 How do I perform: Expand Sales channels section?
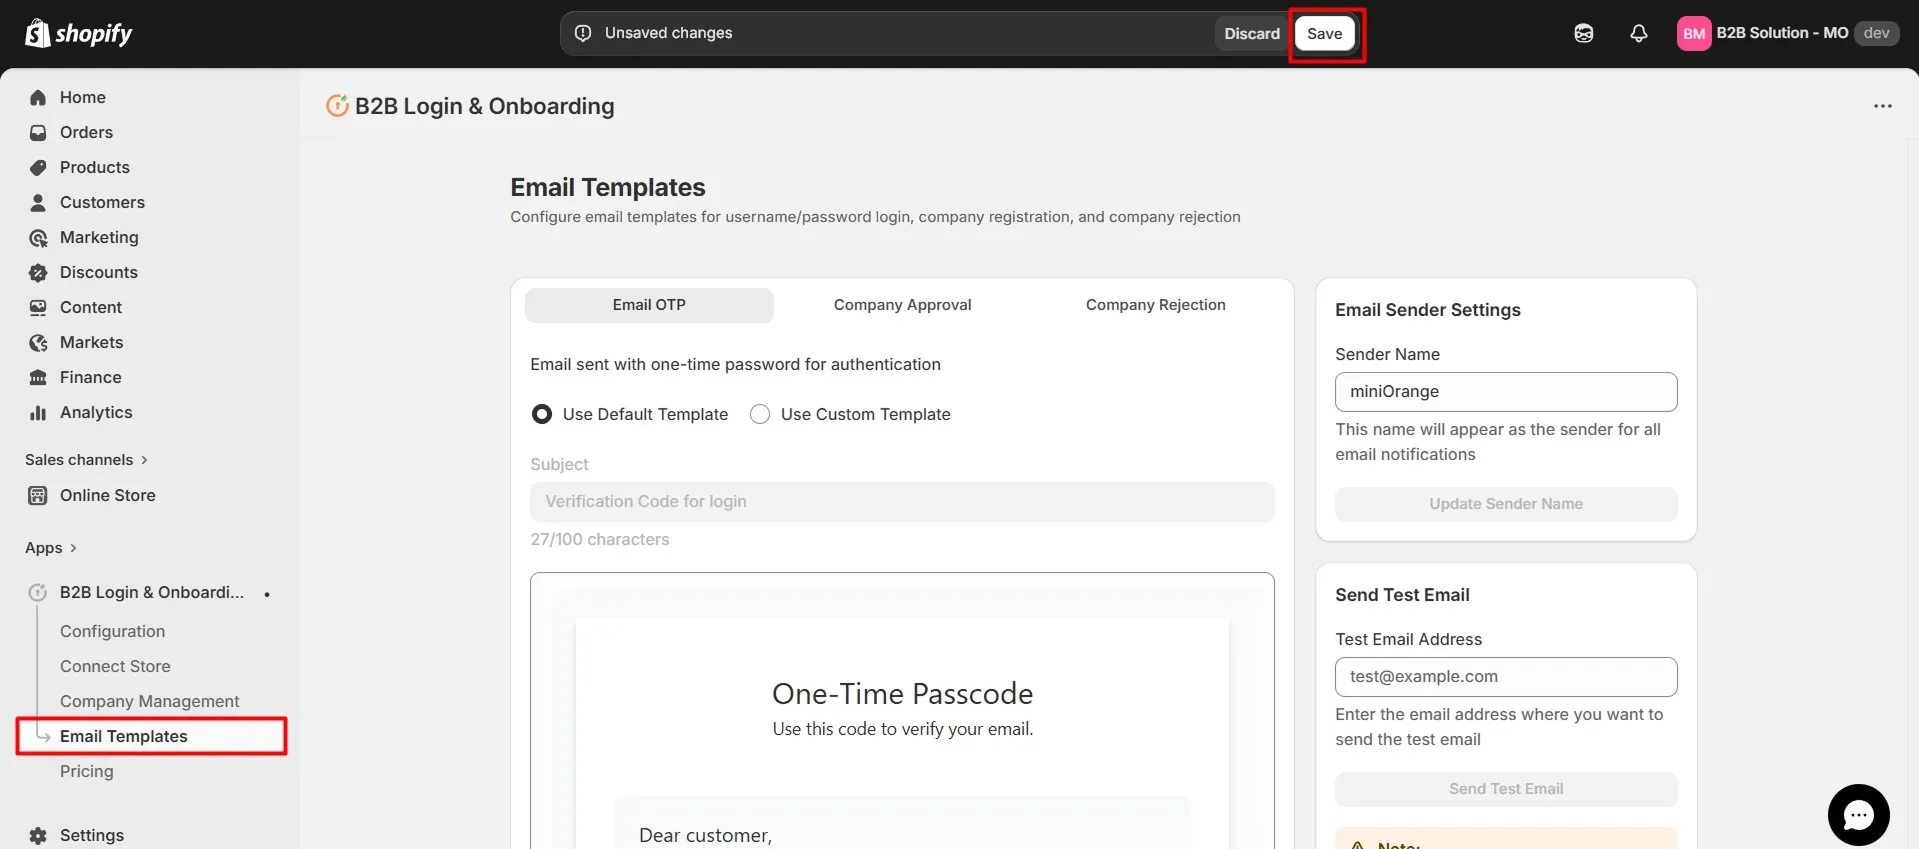click(86, 460)
